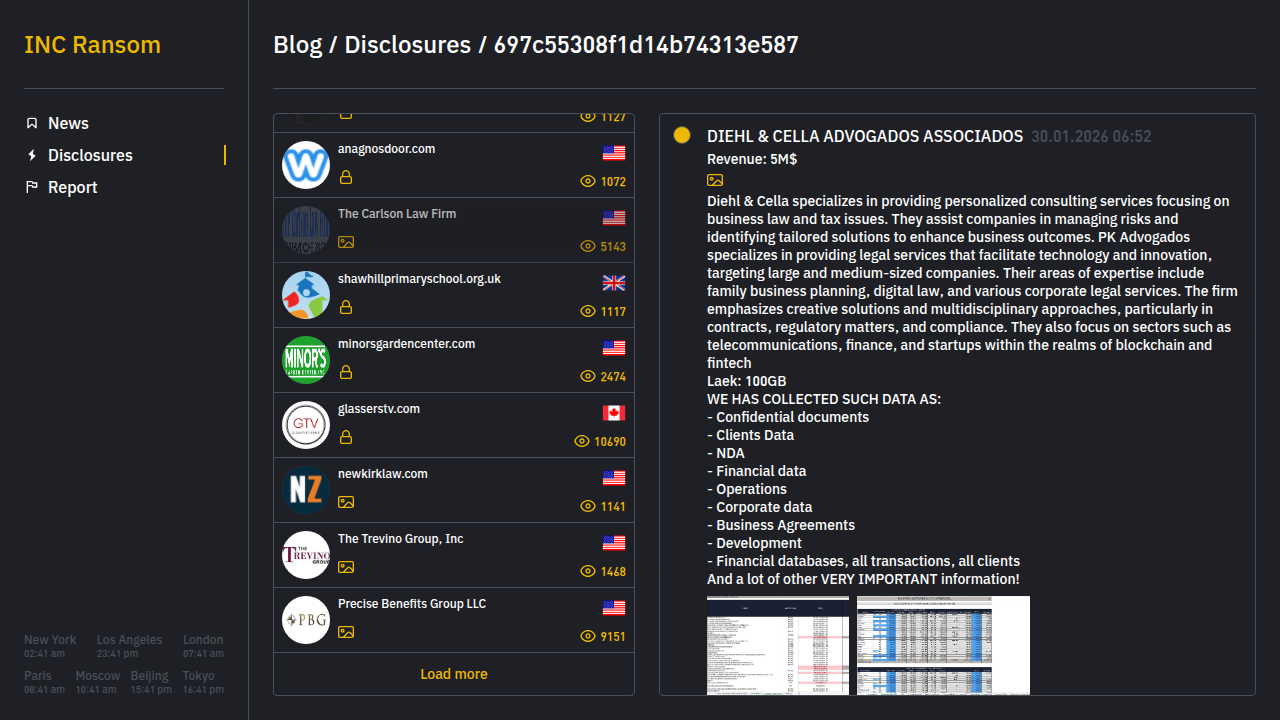Open the Report menu item
The image size is (1280, 720).
click(x=72, y=187)
